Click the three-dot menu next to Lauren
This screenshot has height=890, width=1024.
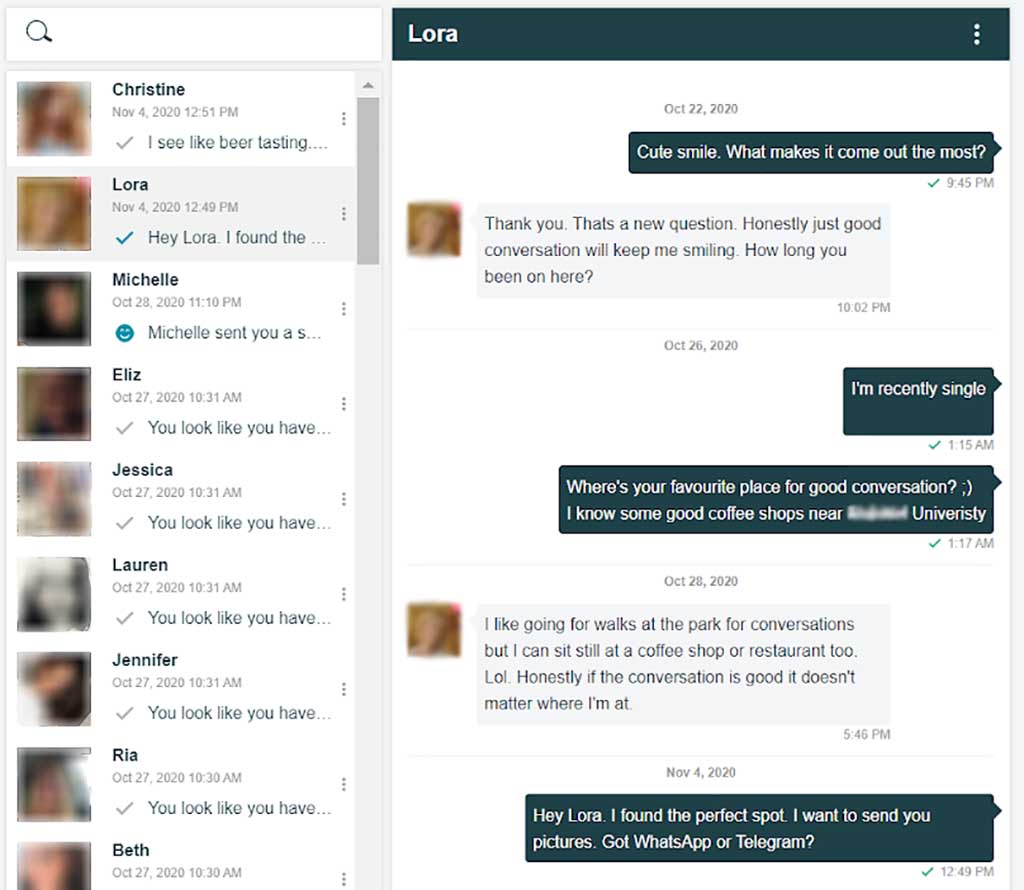pos(345,593)
